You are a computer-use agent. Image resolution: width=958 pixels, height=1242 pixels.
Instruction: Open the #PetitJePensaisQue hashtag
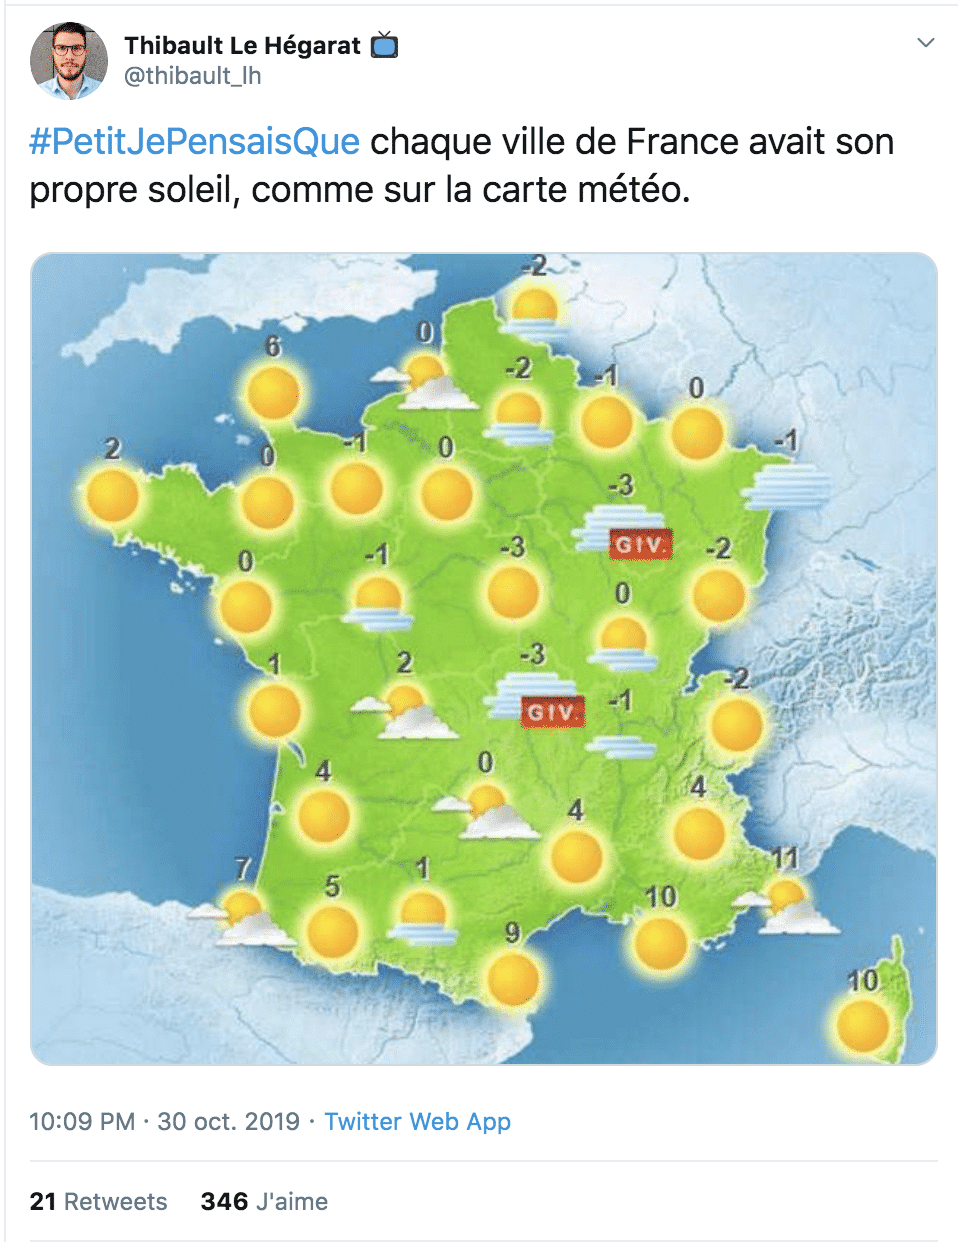click(x=194, y=142)
